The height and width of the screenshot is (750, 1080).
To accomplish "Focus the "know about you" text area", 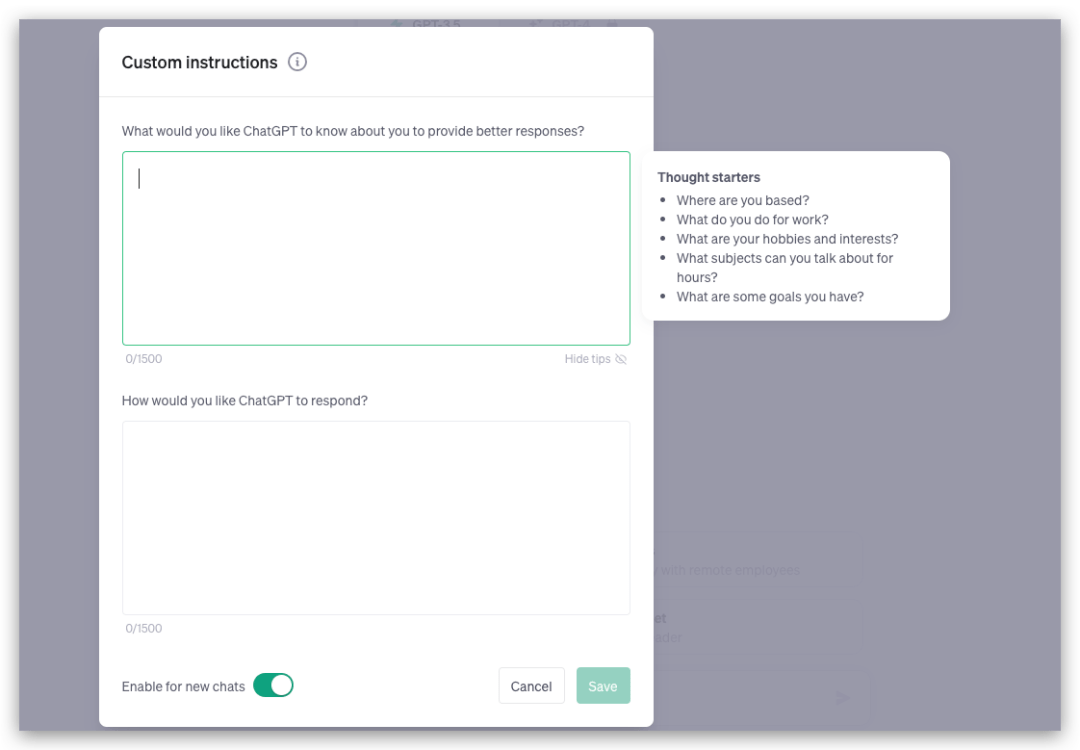I will pos(376,248).
